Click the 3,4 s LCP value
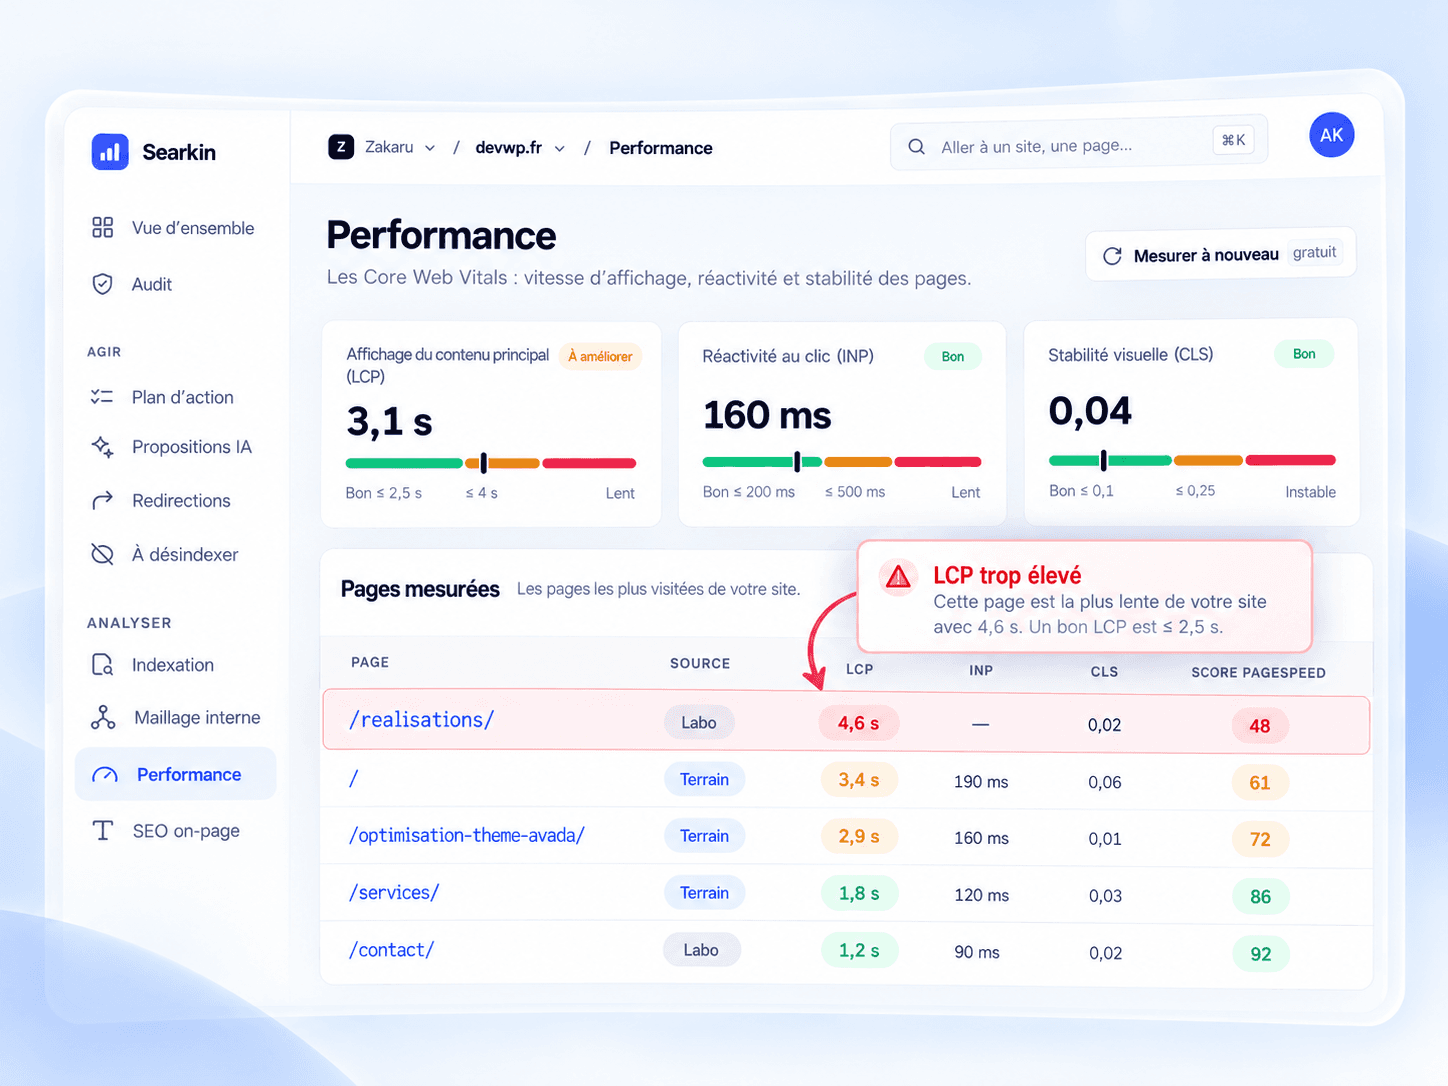Viewport: 1448px width, 1086px height. (x=858, y=779)
